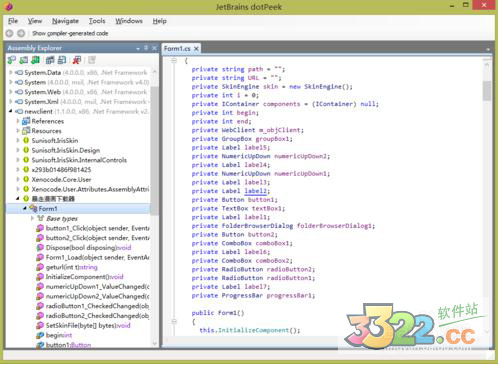Expand the System assembly node
The height and width of the screenshot is (365, 498).
pyautogui.click(x=11, y=82)
